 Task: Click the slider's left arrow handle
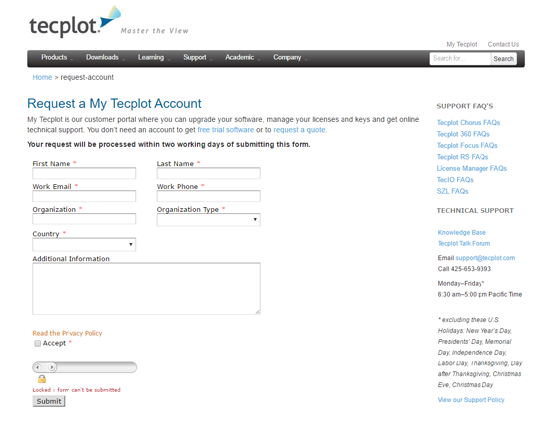[38, 367]
